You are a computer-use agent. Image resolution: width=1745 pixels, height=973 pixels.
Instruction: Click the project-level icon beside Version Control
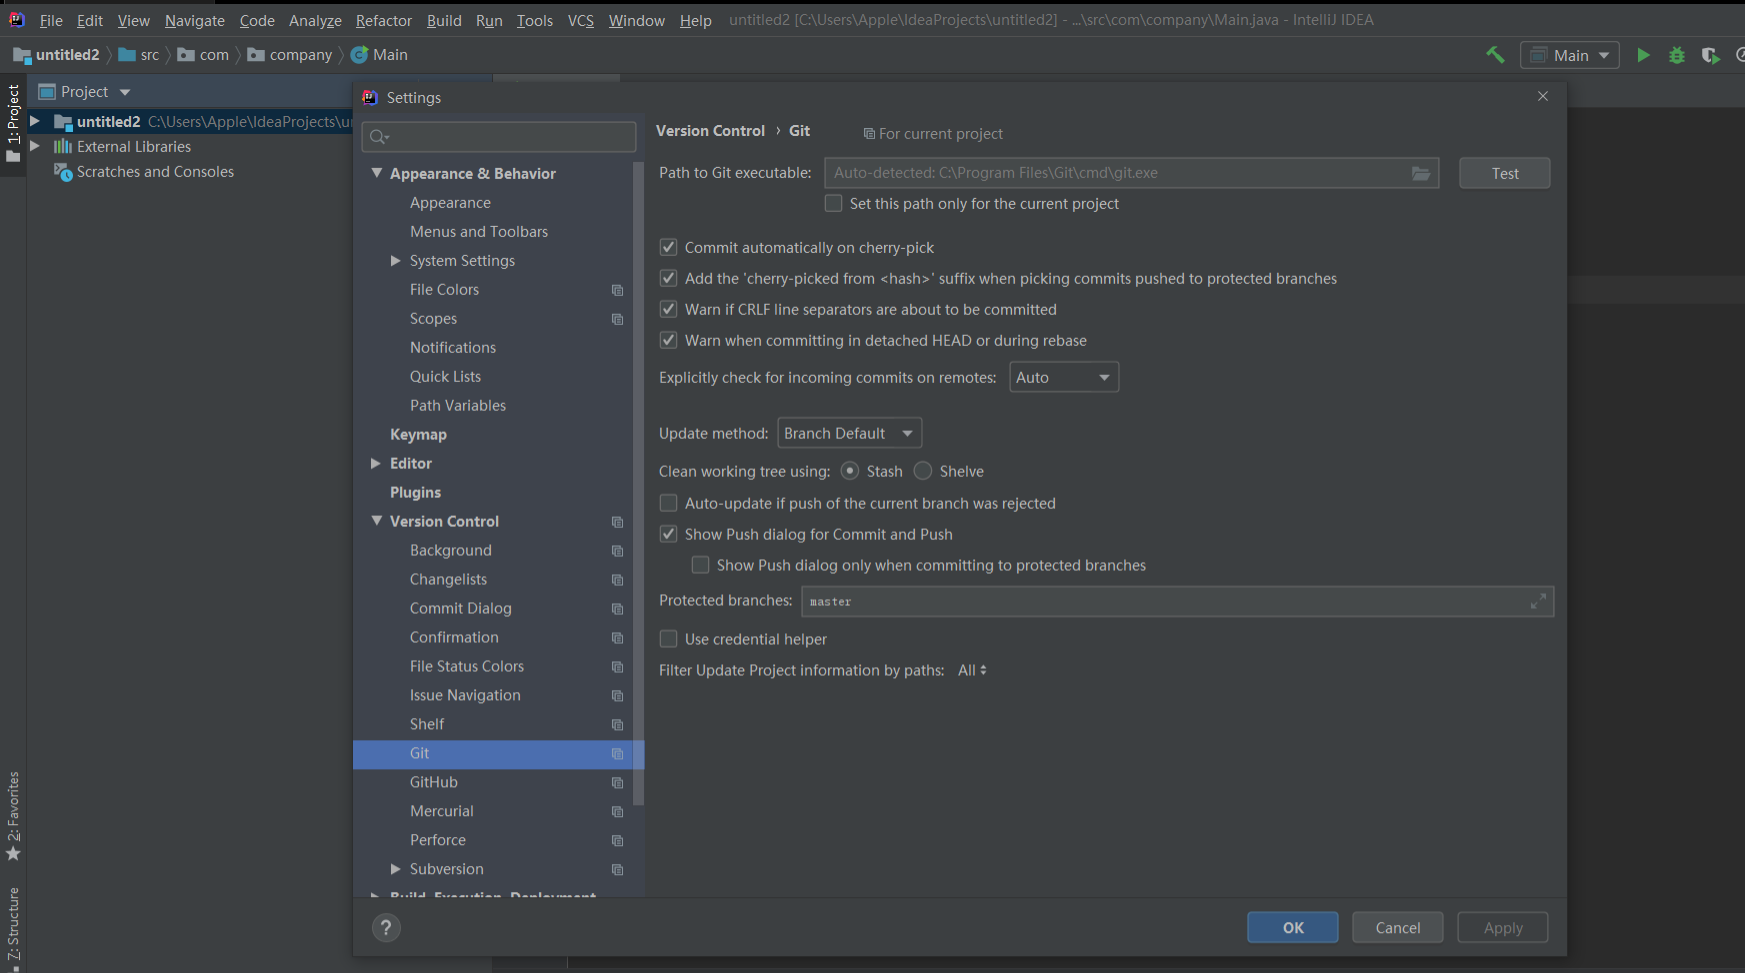[x=617, y=522]
